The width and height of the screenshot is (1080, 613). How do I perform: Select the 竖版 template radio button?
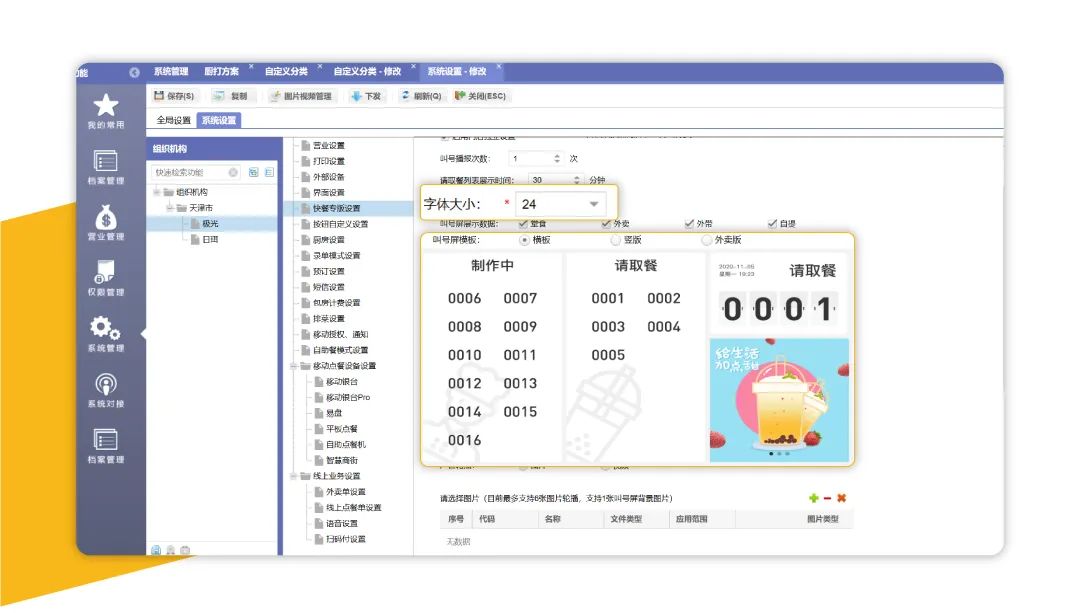click(x=616, y=240)
